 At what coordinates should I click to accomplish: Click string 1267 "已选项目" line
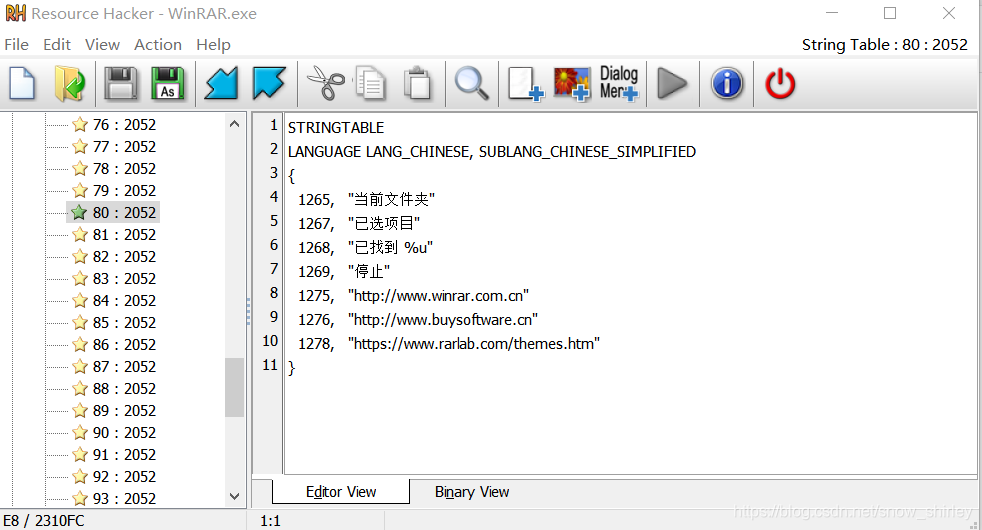(359, 224)
